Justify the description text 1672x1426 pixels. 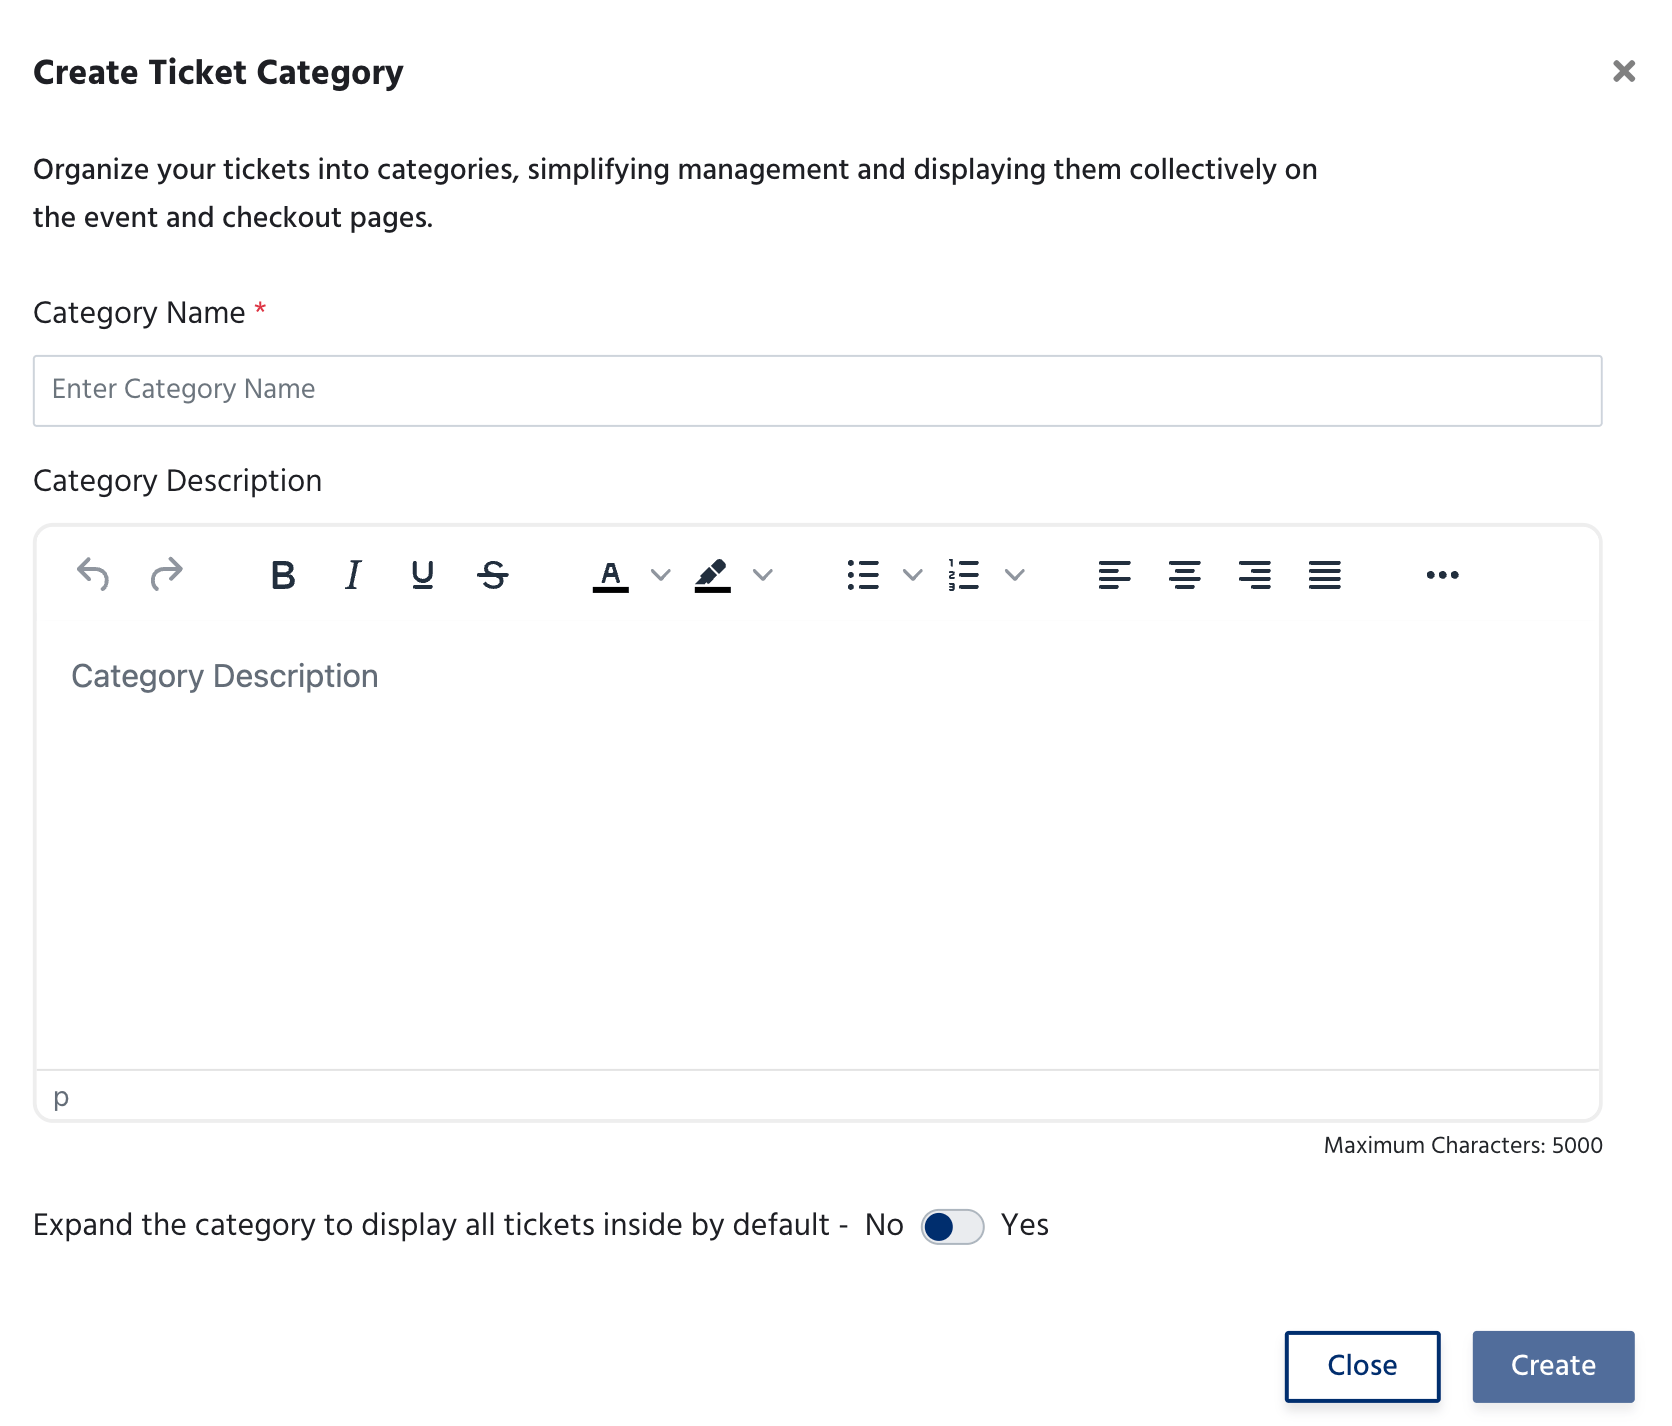coord(1325,575)
